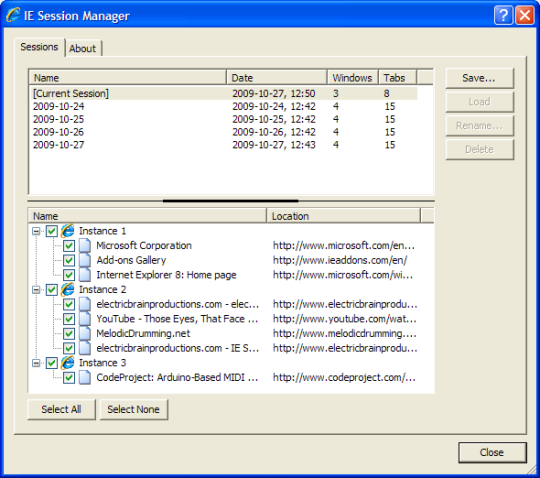The height and width of the screenshot is (478, 540).
Task: Click the help question mark in title bar
Action: [x=503, y=15]
